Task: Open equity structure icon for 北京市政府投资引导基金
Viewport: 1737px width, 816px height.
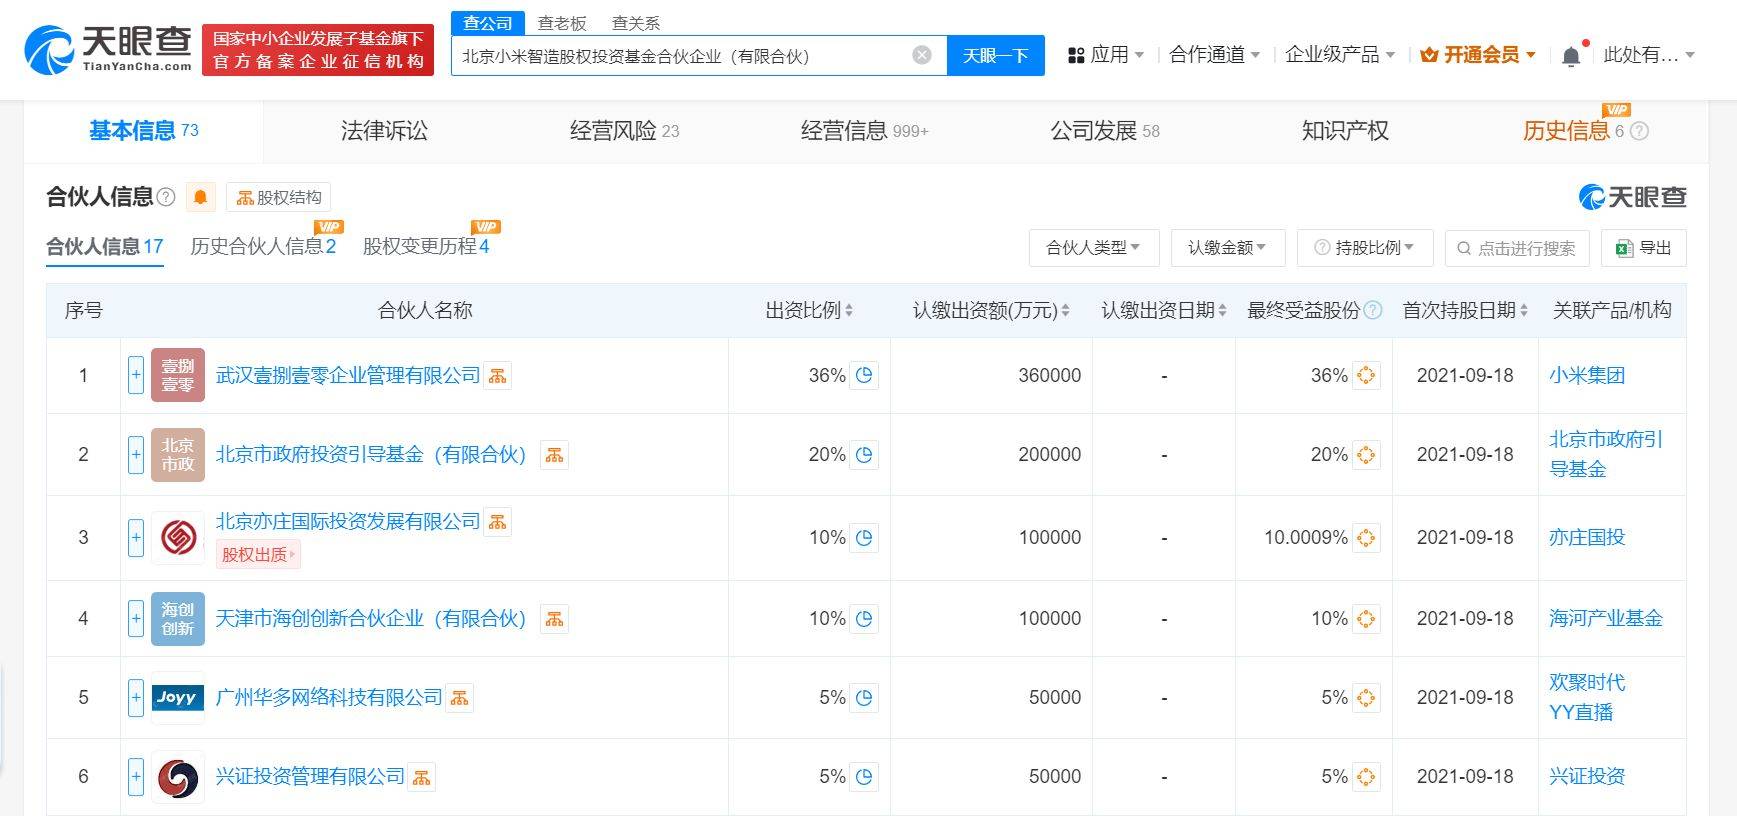Action: pos(555,455)
